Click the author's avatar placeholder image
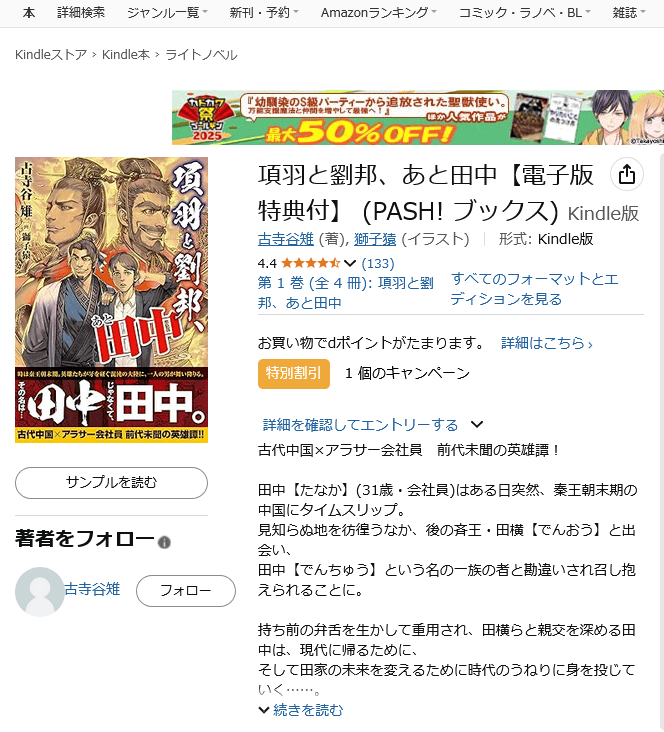 point(40,591)
